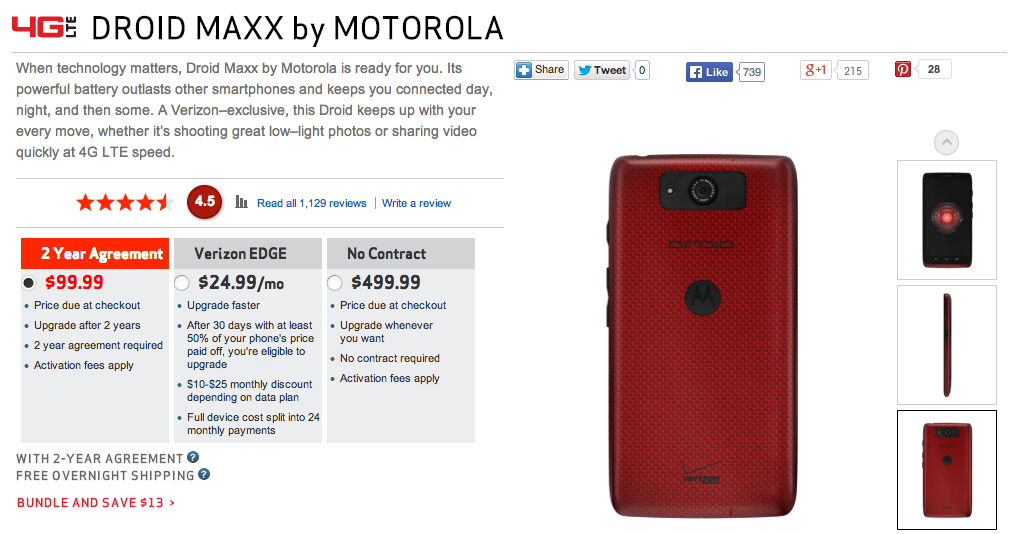Click the Google +1 button
Image resolution: width=1011 pixels, height=534 pixels.
point(816,70)
